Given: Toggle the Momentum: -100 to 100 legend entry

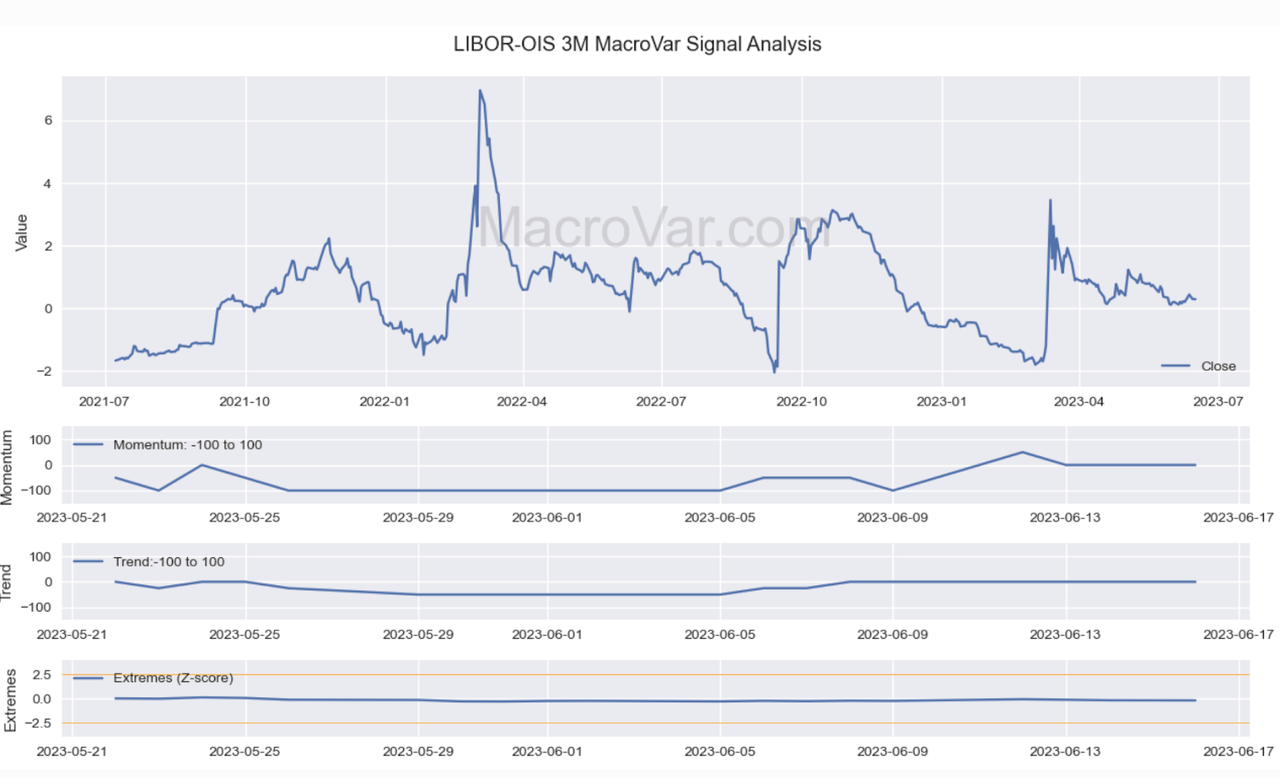Looking at the screenshot, I should click(x=190, y=444).
